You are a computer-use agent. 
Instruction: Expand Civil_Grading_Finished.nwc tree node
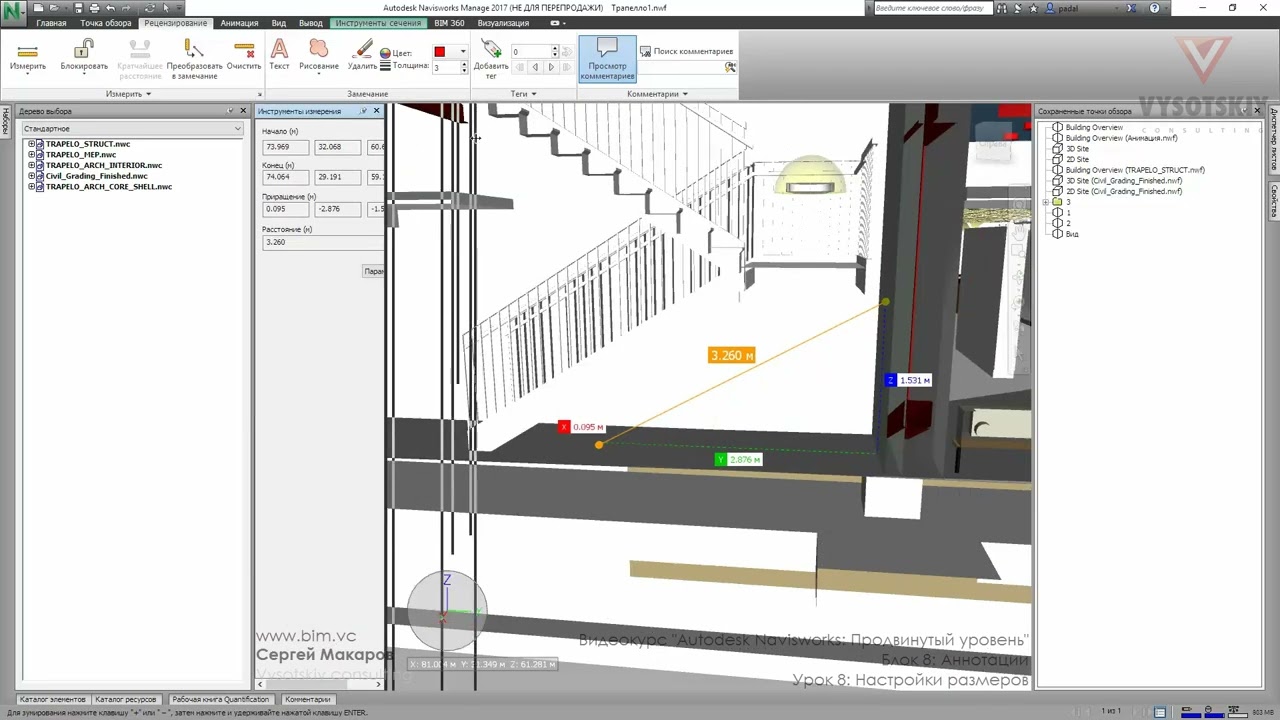[32, 176]
